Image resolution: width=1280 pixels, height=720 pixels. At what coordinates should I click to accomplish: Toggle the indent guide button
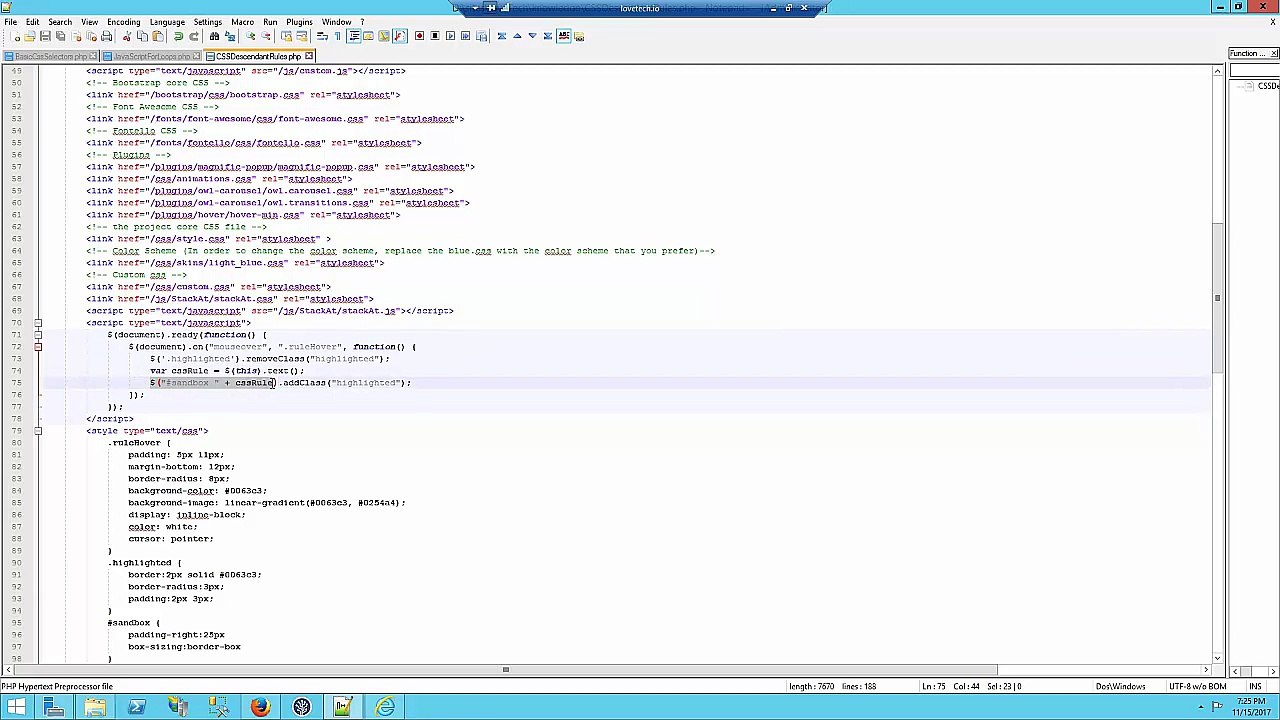(x=354, y=36)
